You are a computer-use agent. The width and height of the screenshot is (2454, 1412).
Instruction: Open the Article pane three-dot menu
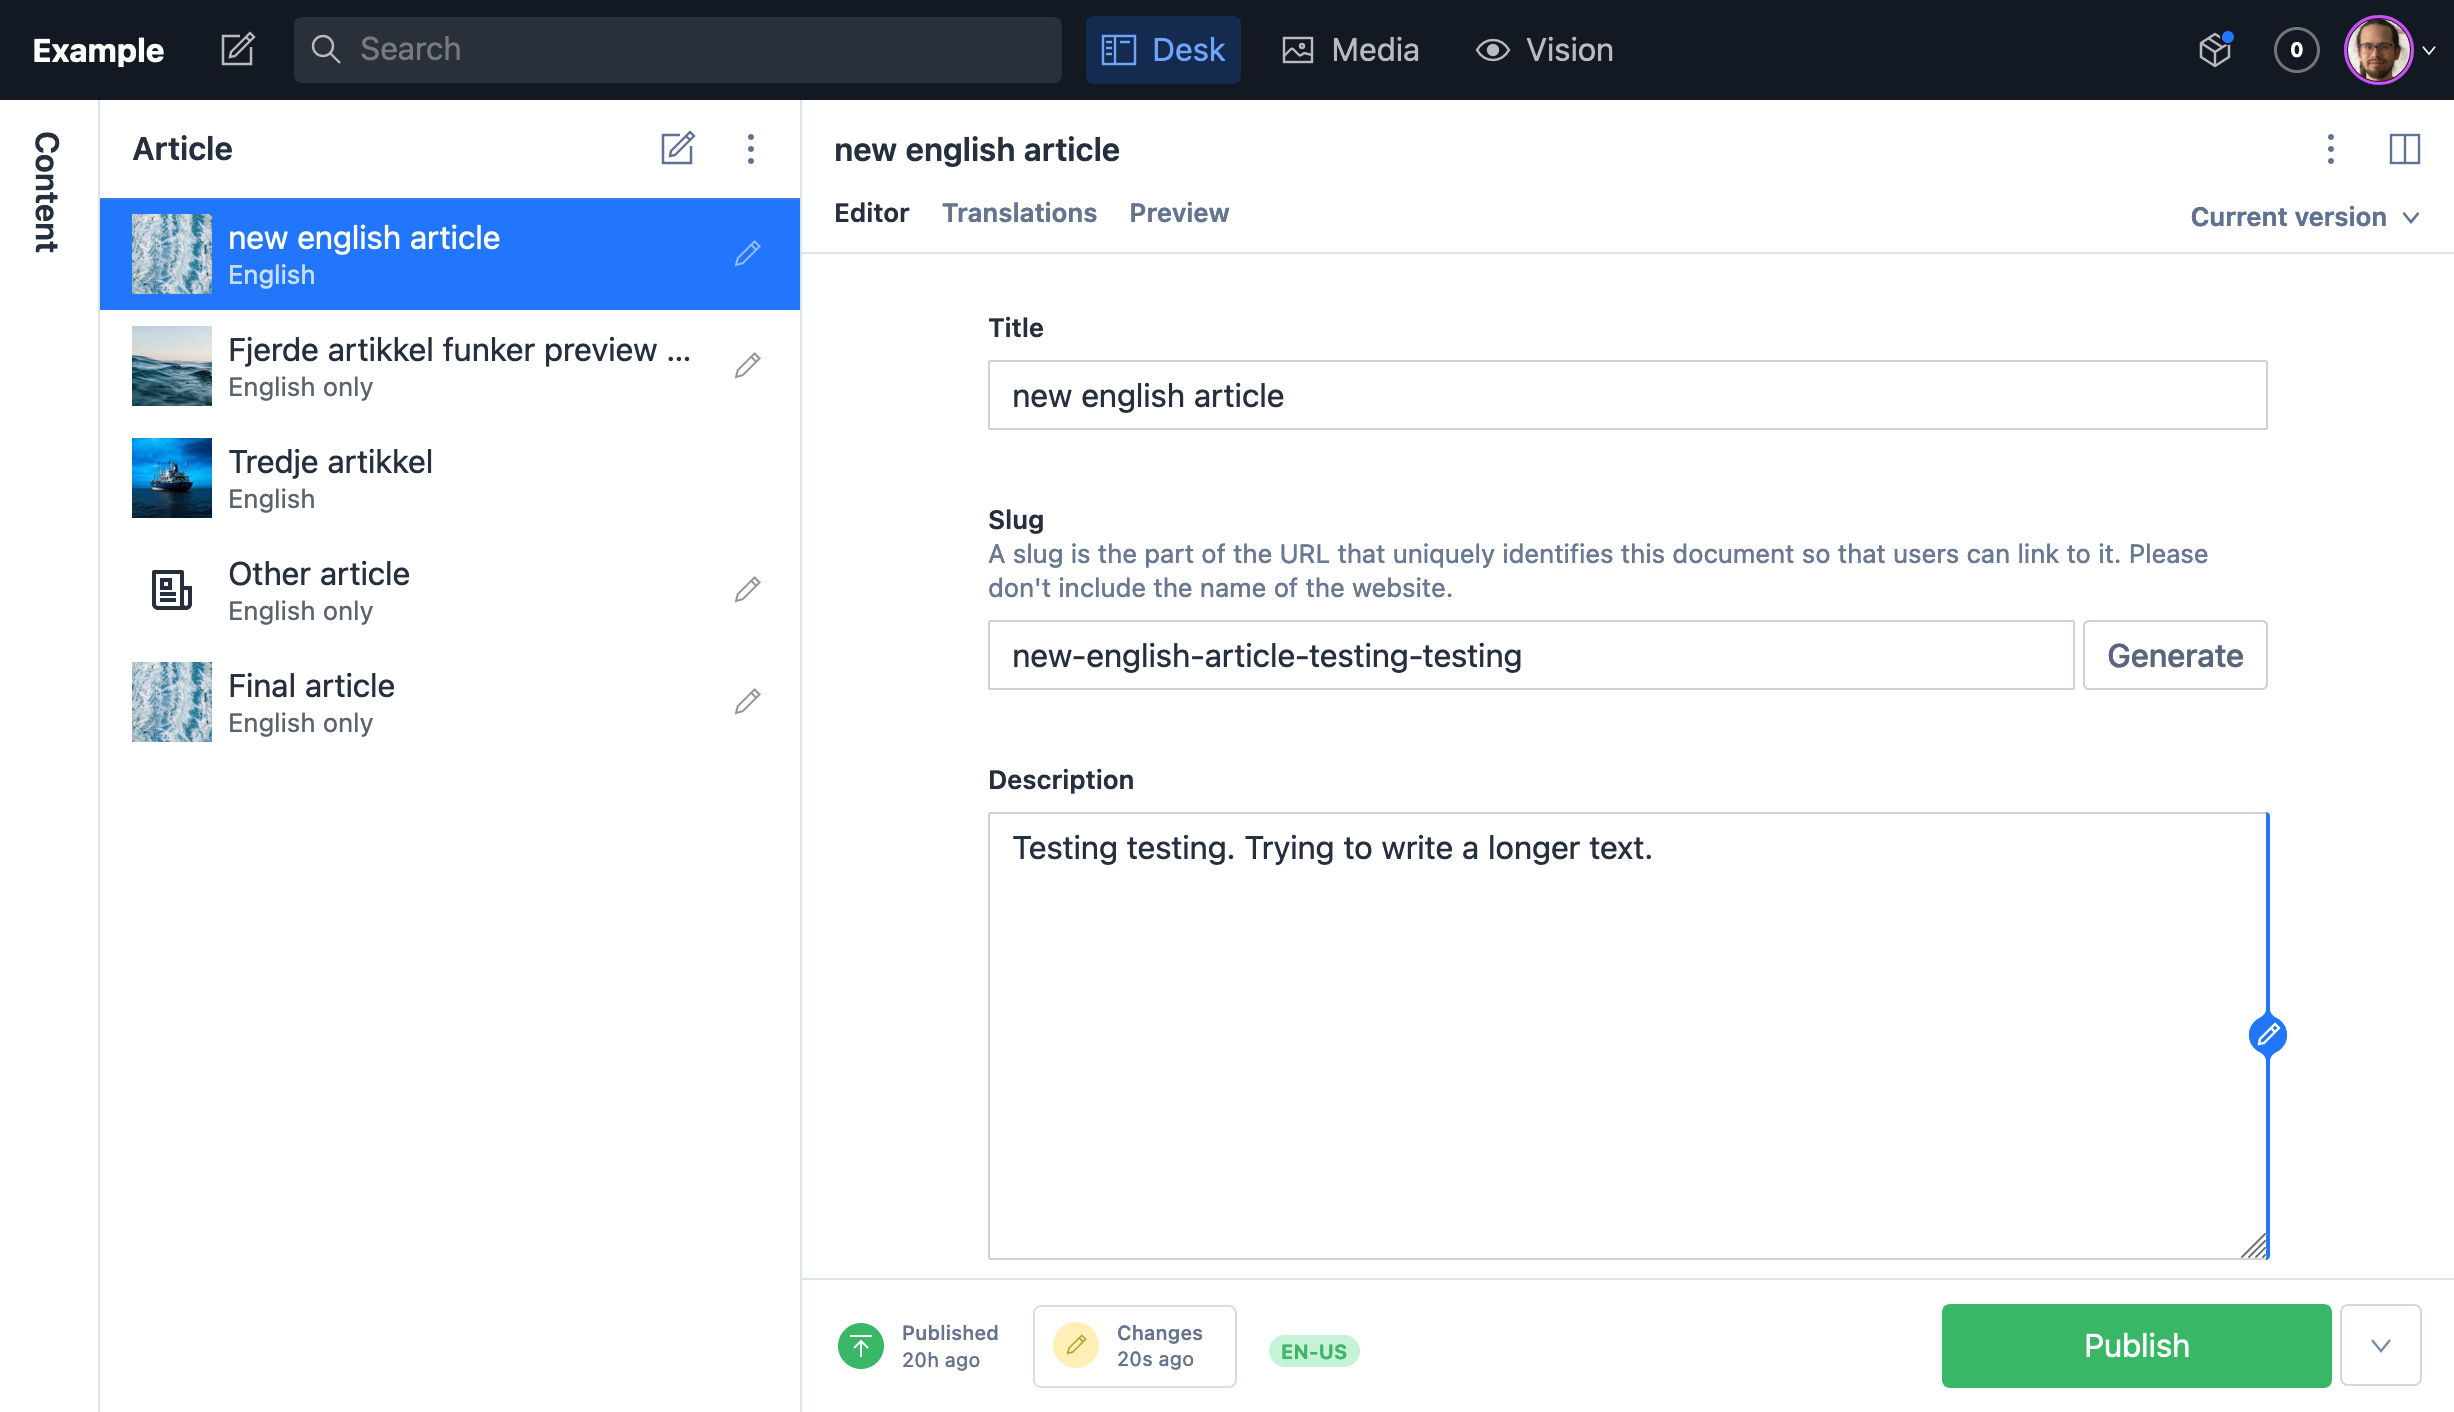(751, 149)
